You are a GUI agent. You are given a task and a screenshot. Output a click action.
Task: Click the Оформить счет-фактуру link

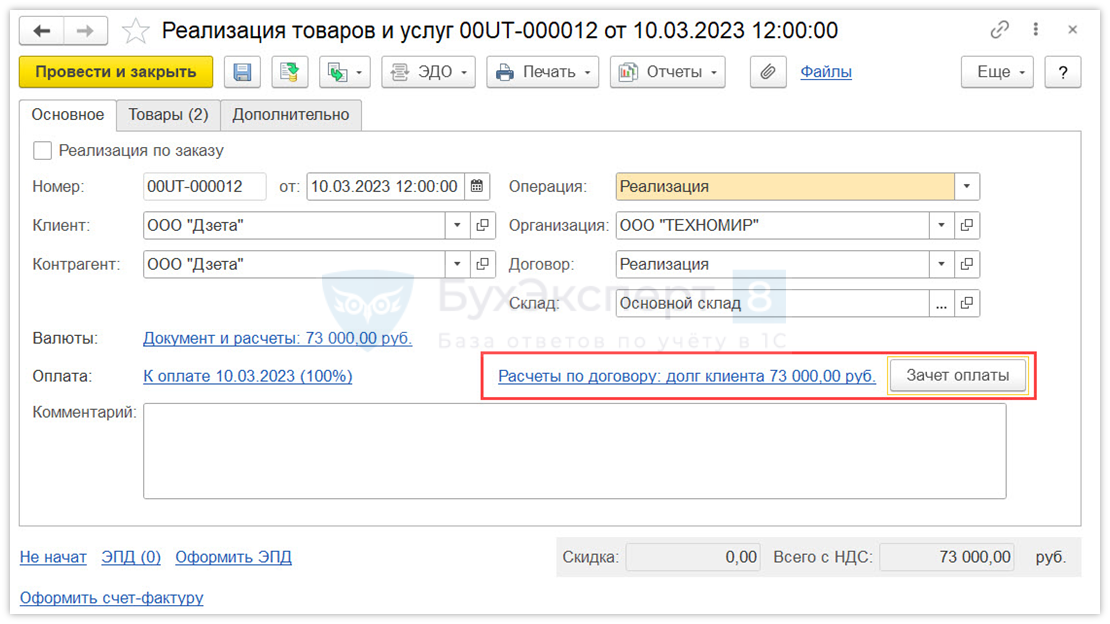click(111, 598)
